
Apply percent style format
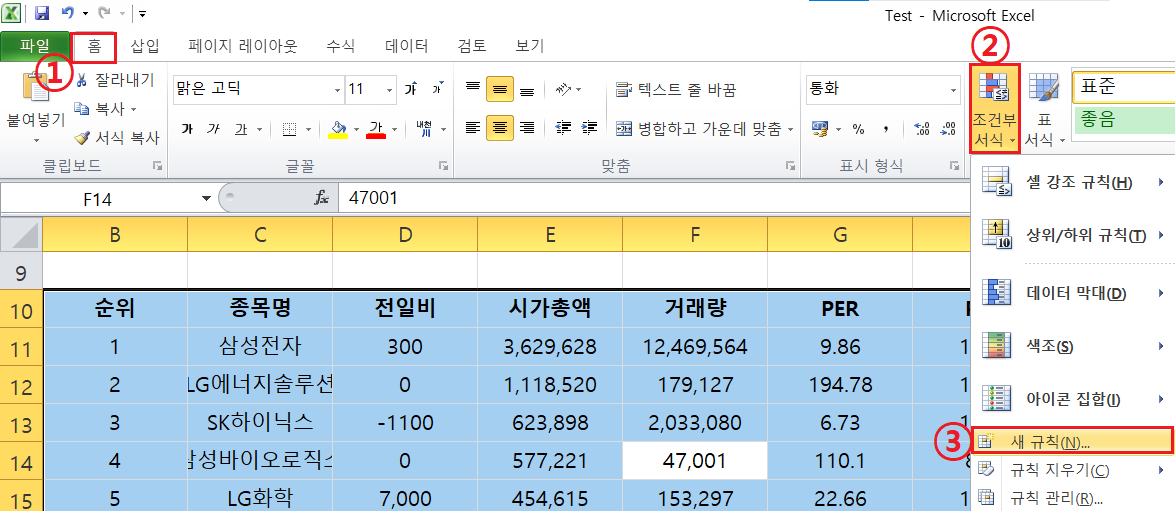(x=858, y=130)
